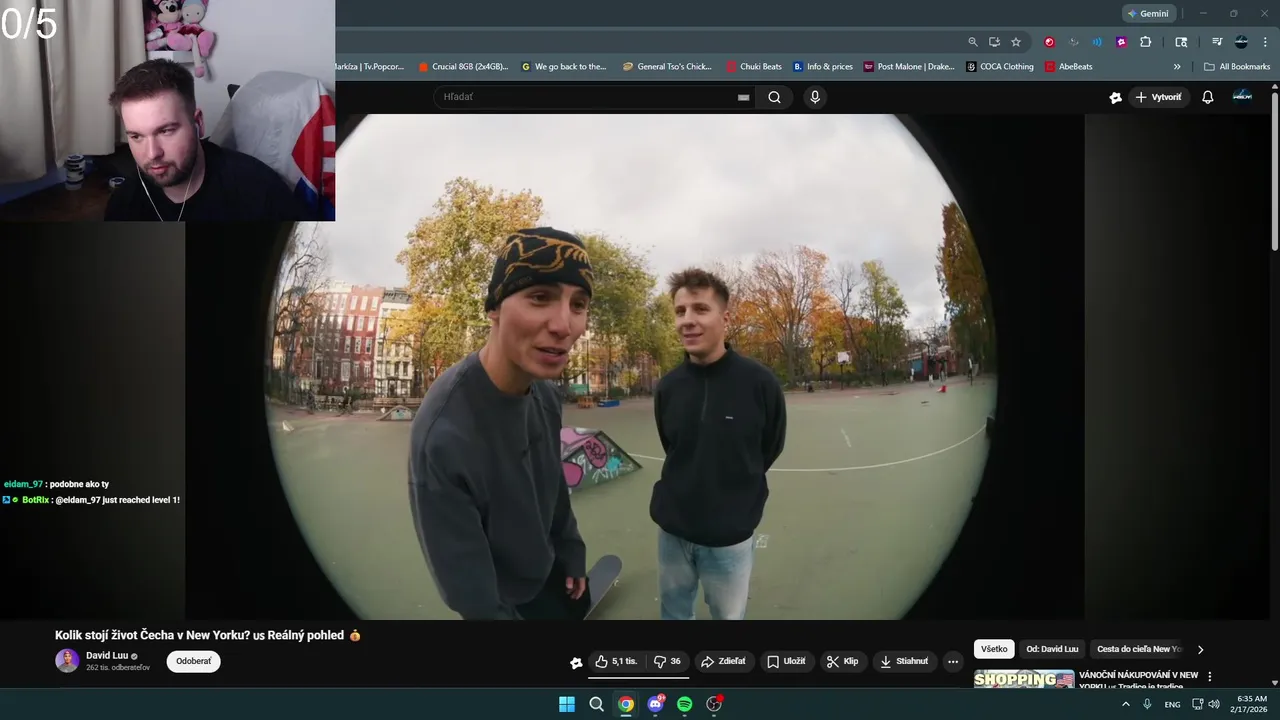Subscribe using the Odoberať button
The width and height of the screenshot is (1280, 720).
point(193,661)
